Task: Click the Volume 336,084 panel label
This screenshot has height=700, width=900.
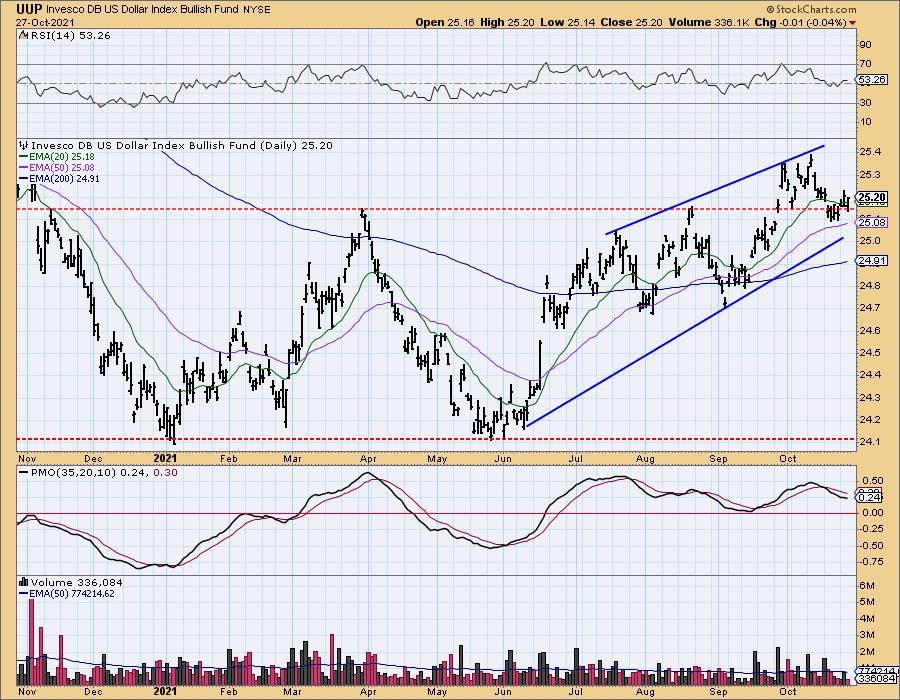Action: [76, 582]
